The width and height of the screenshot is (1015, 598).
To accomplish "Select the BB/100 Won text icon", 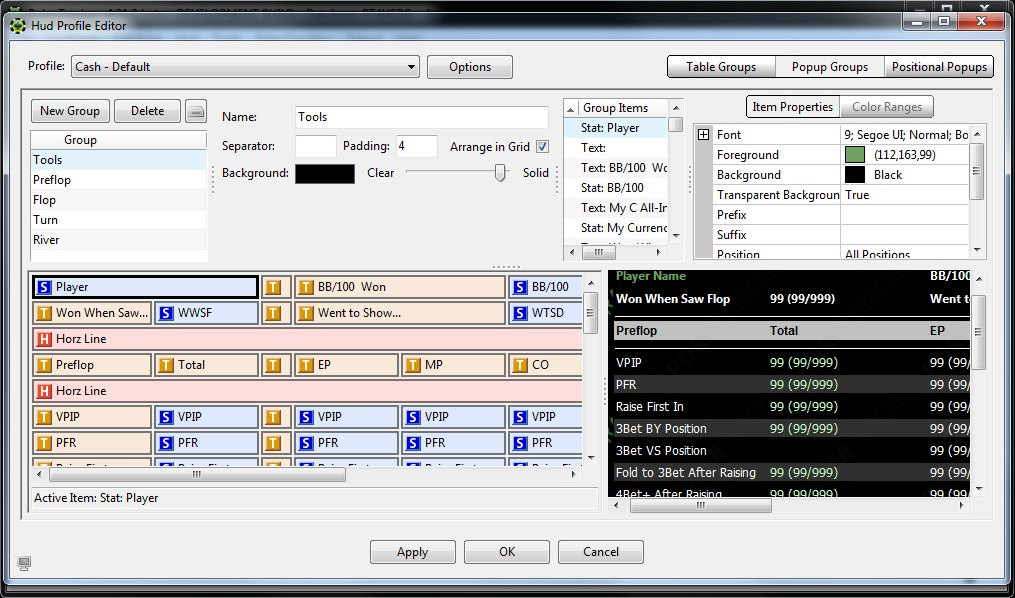I will tap(306, 287).
